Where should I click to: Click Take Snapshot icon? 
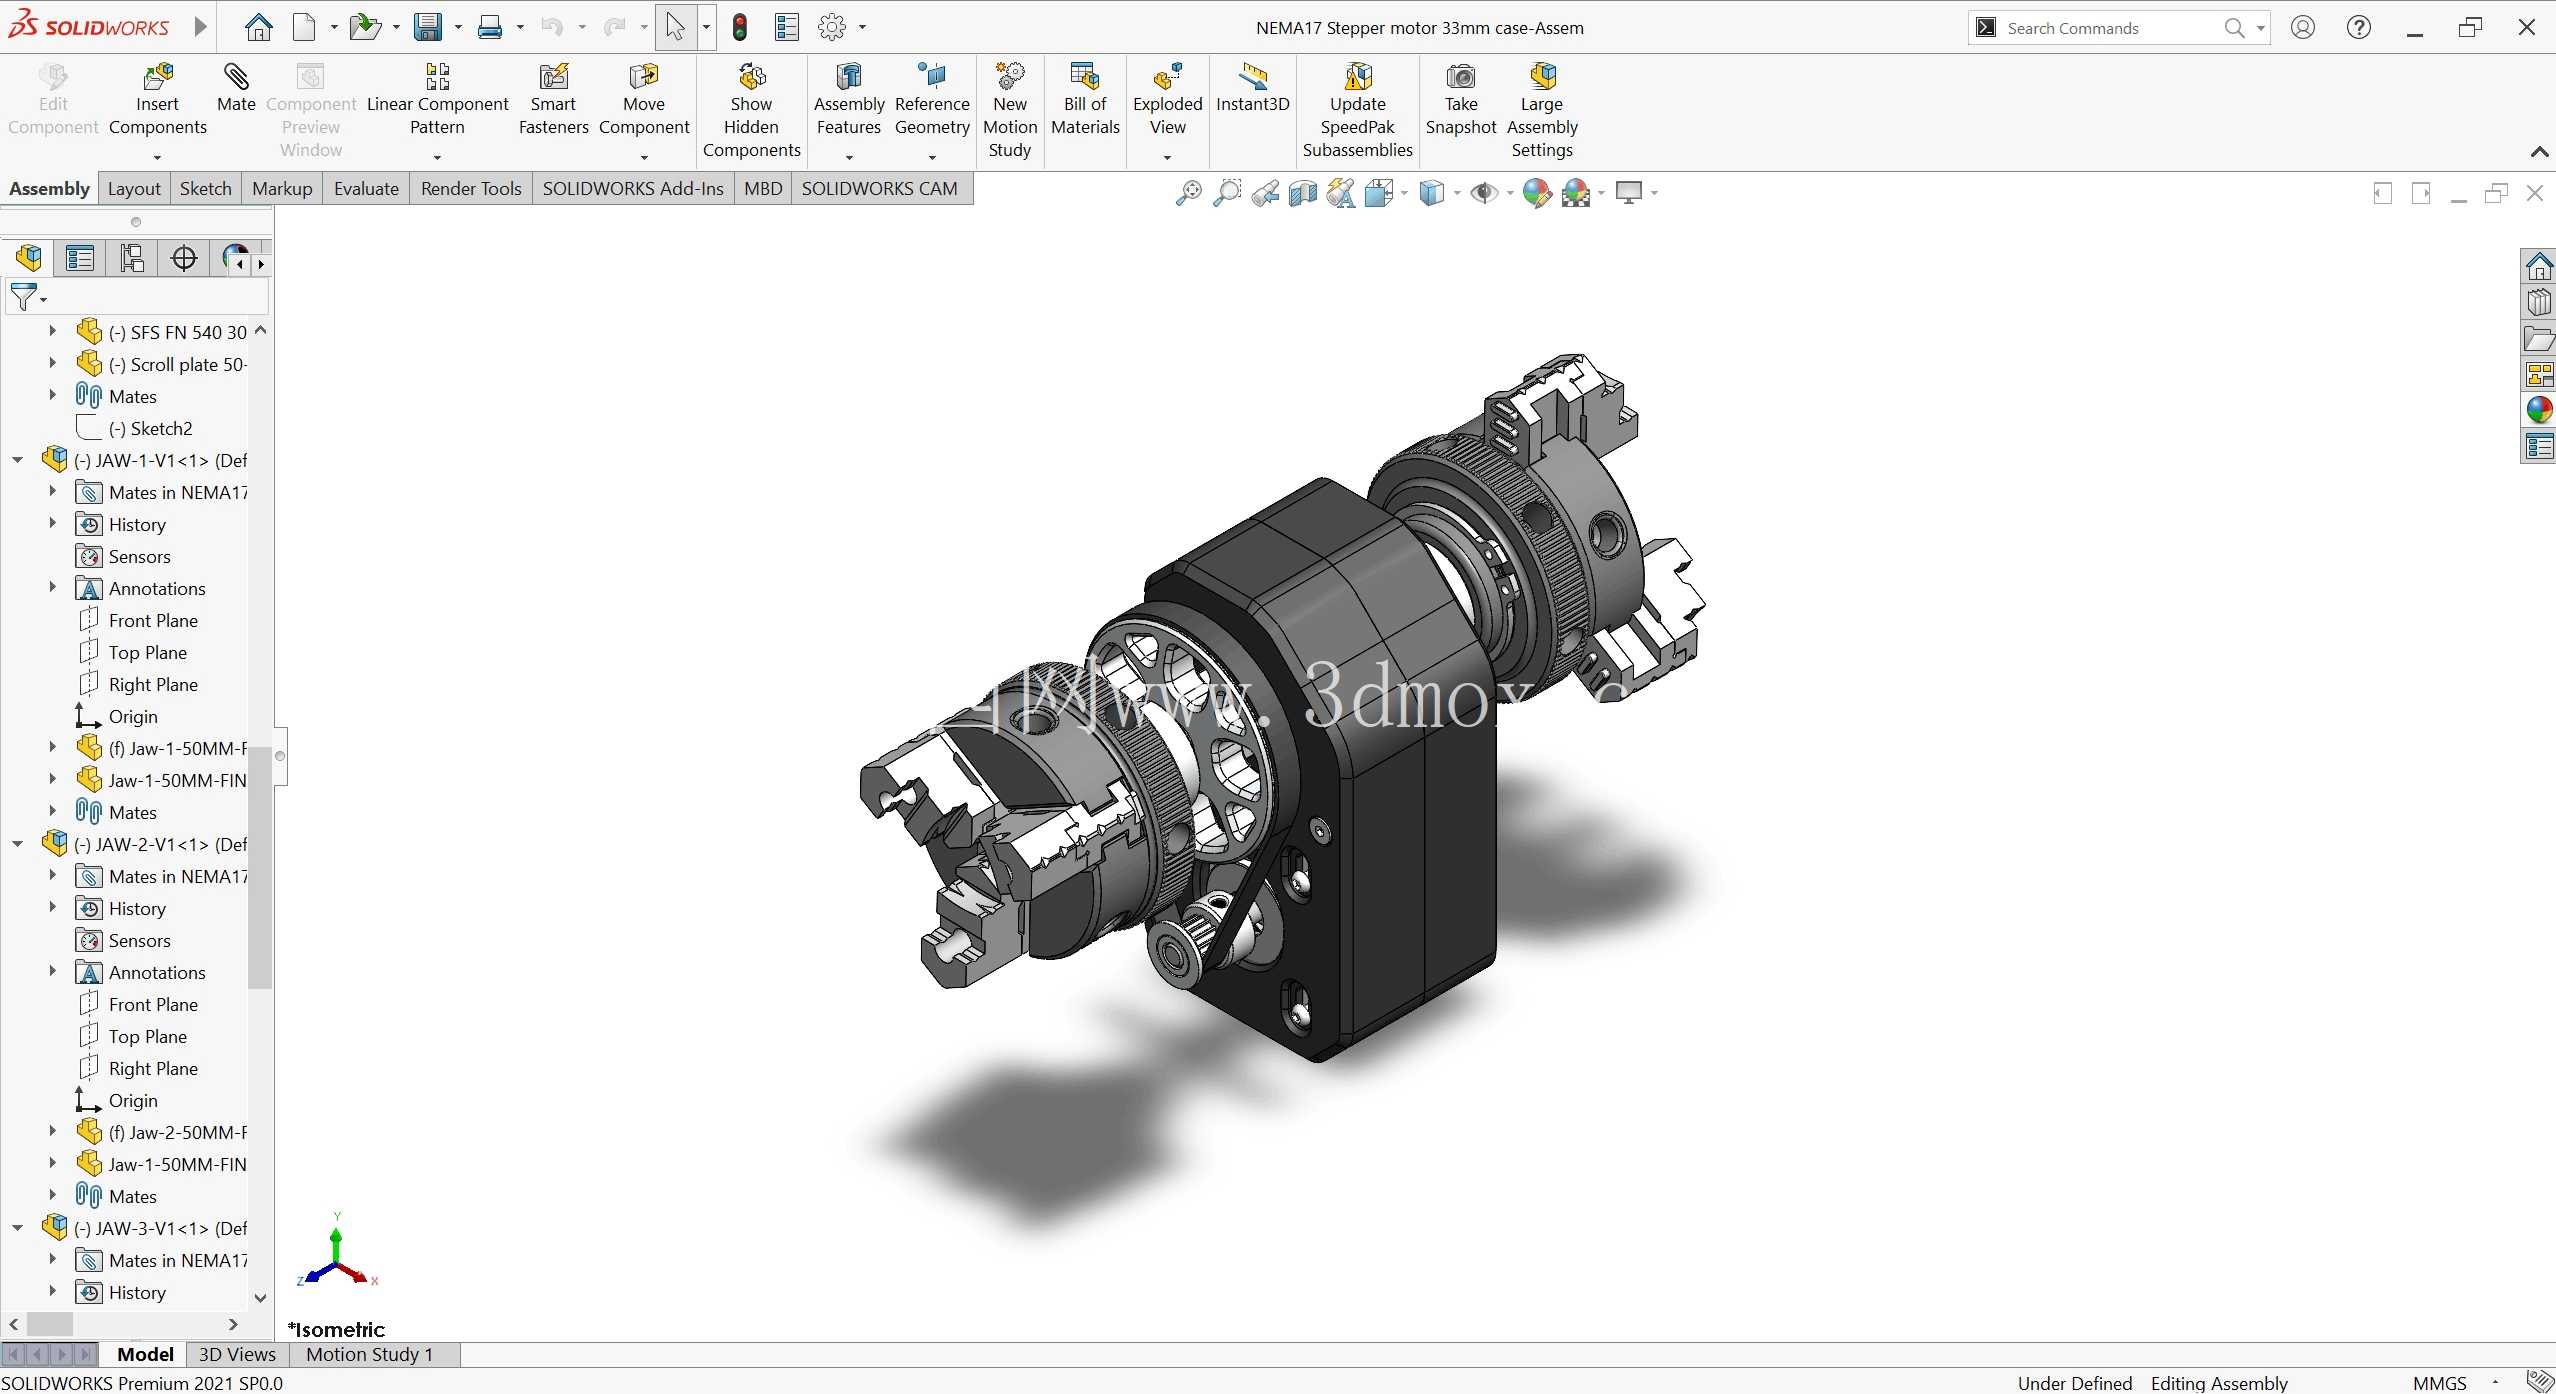click(x=1461, y=77)
